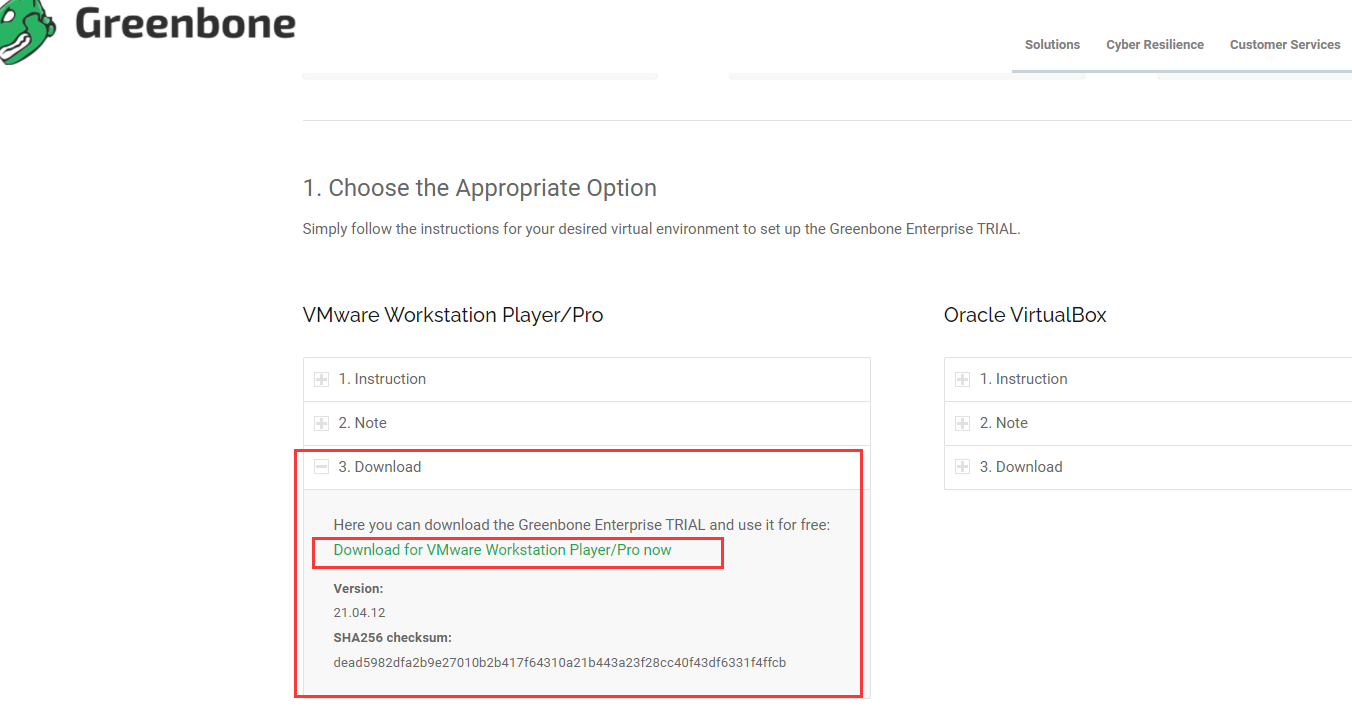Screen dimensions: 1352x728
Task: Click the SHA256 checksum: label
Action: point(393,637)
